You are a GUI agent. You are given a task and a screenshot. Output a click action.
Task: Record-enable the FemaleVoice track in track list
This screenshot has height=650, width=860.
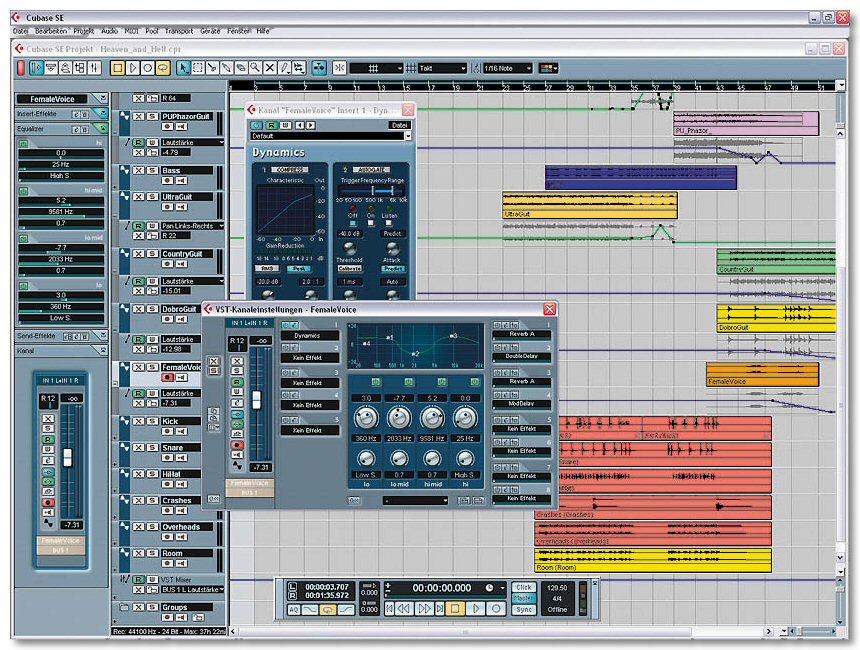click(x=167, y=377)
